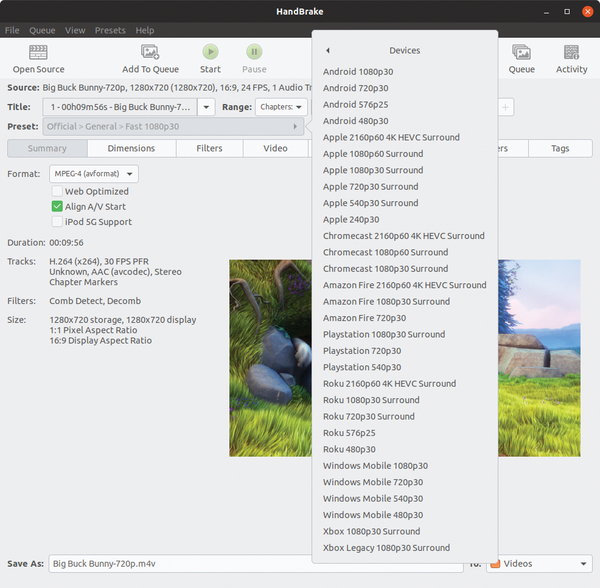The width and height of the screenshot is (600, 588).
Task: Uncheck Align A/V Start
Action: [x=57, y=207]
